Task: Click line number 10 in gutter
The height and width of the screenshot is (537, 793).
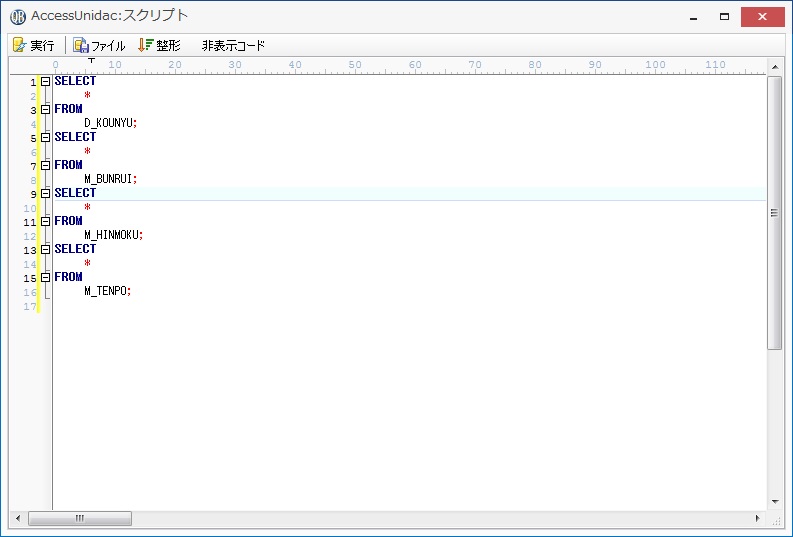Action: click(x=30, y=208)
